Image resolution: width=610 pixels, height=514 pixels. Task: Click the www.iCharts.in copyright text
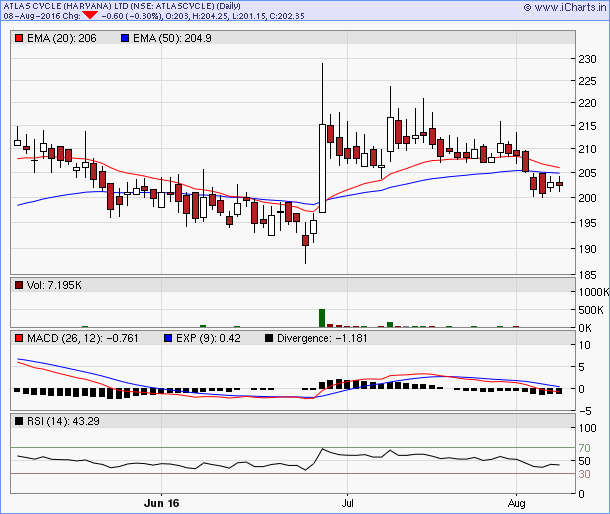point(565,7)
